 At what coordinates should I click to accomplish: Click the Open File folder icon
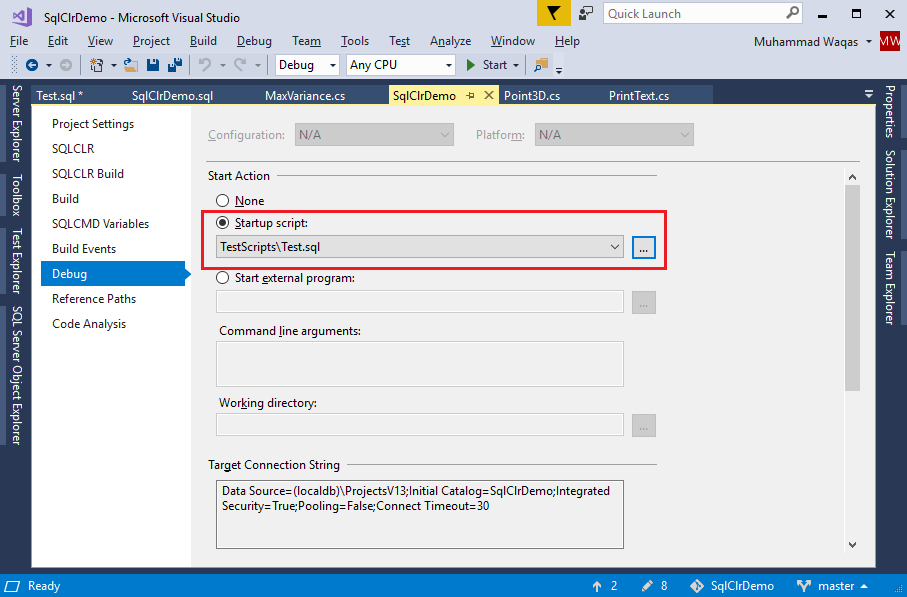point(131,65)
